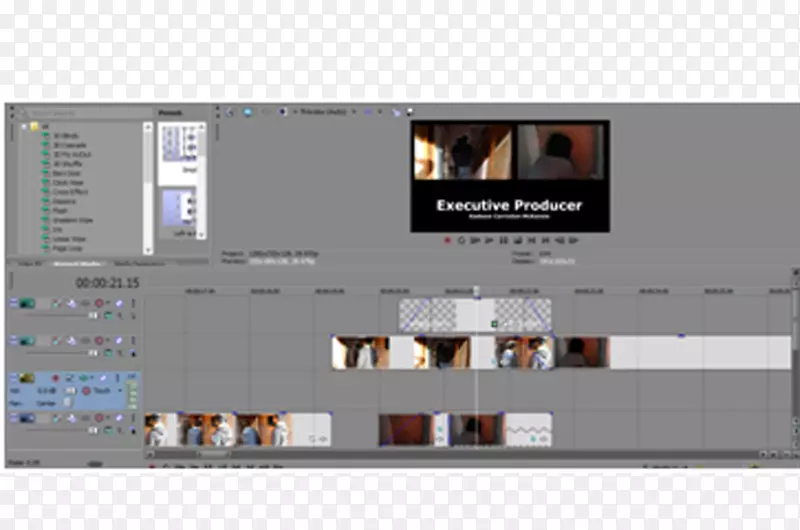Mute the bottom video track
The width and height of the screenshot is (800, 530).
click(x=119, y=418)
